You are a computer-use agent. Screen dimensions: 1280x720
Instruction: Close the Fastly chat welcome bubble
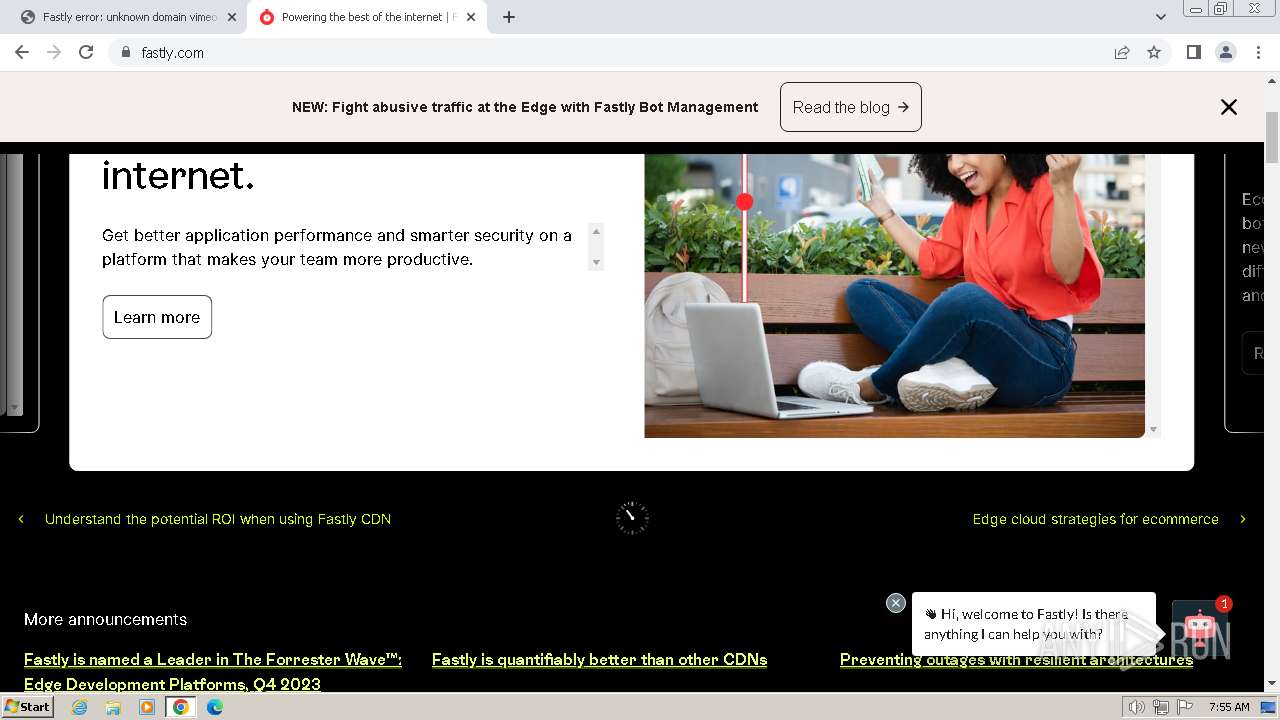coord(896,603)
